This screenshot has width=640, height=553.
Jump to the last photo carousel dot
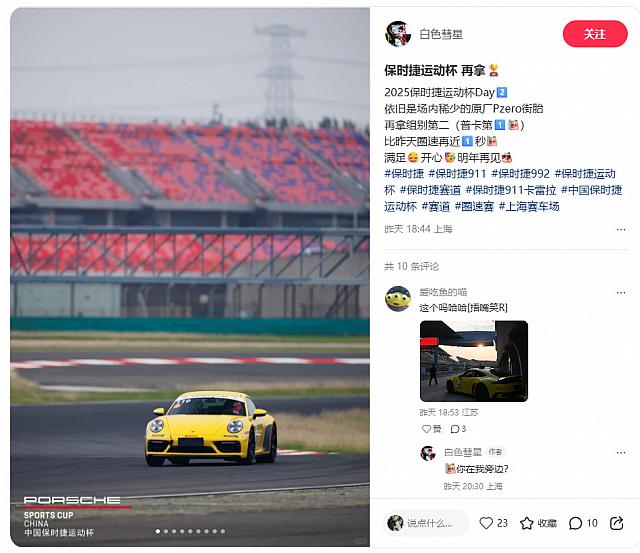tap(223, 531)
